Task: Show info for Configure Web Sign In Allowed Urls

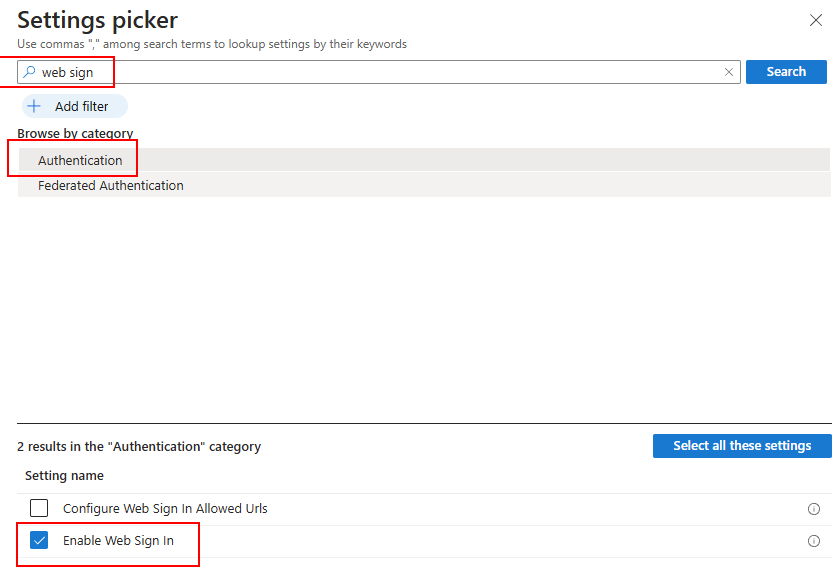Action: click(813, 509)
